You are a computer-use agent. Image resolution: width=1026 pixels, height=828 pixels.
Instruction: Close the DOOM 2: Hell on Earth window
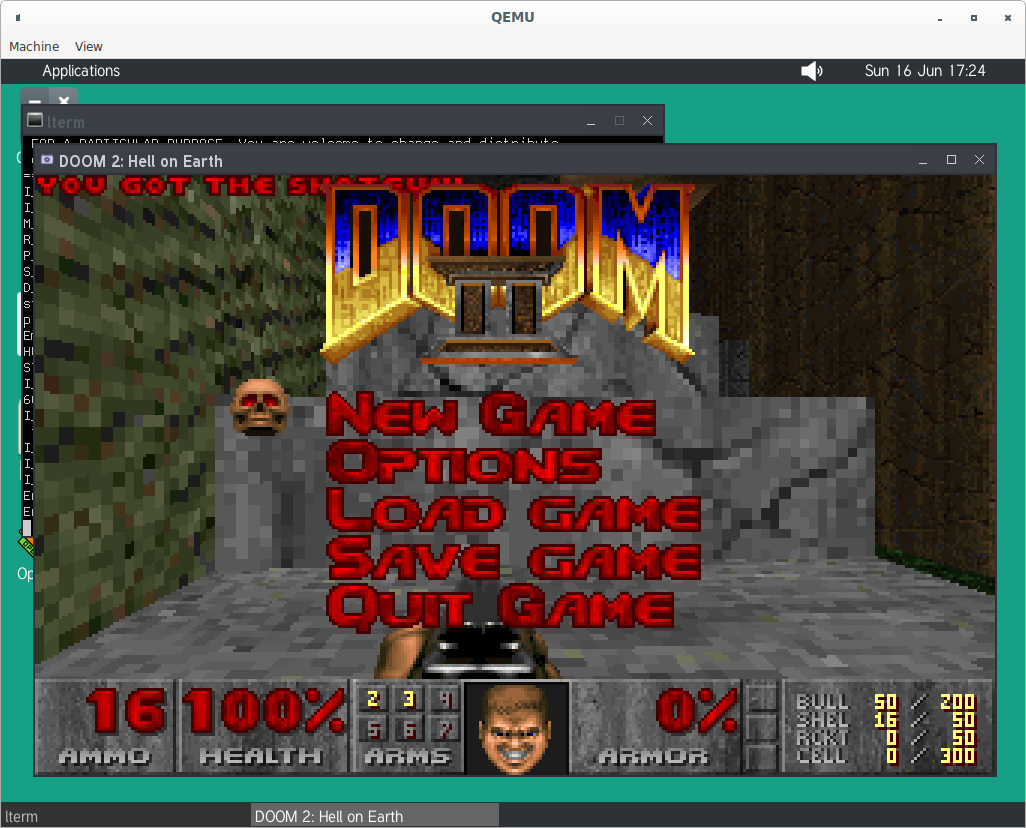point(980,160)
